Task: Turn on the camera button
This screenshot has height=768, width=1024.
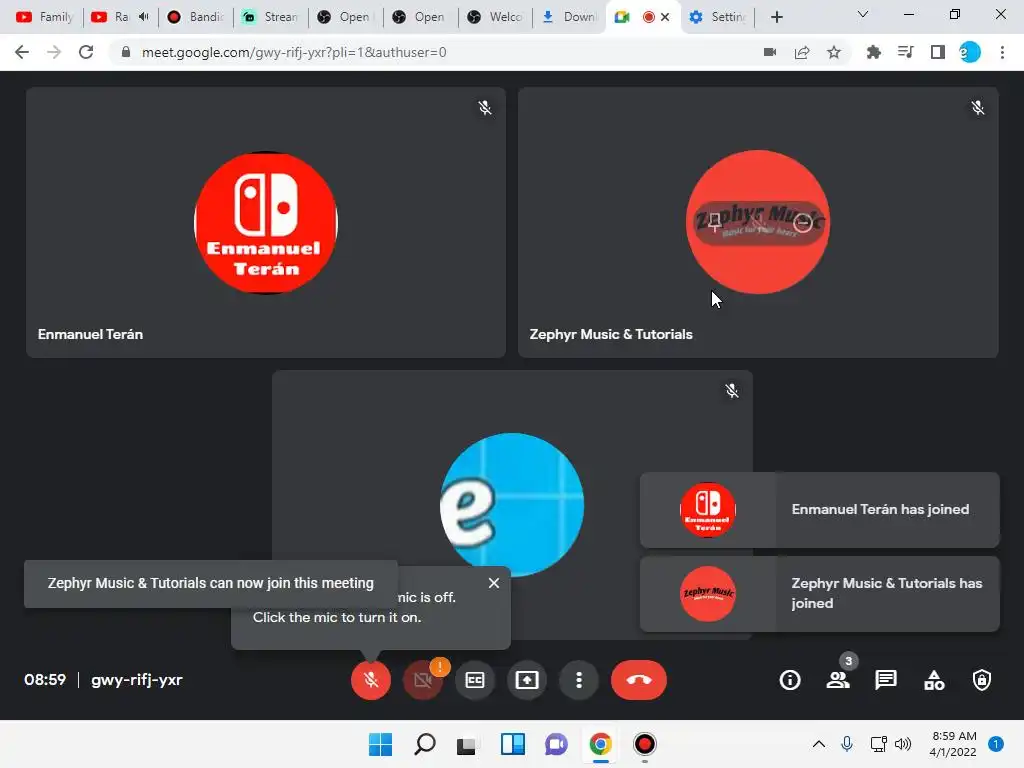Action: point(423,680)
